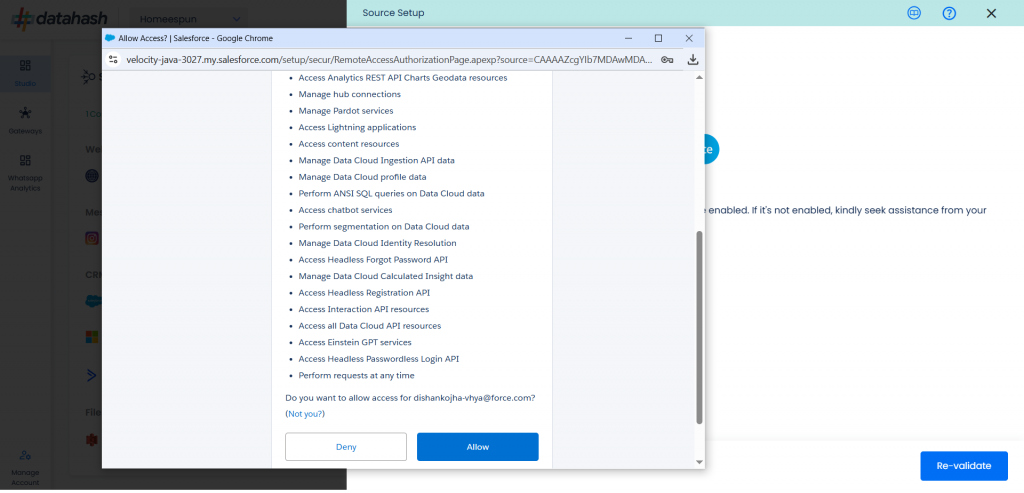Open Whatsapp Analytics in the sidebar
Screen dimensions: 1024x493
tap(25, 173)
